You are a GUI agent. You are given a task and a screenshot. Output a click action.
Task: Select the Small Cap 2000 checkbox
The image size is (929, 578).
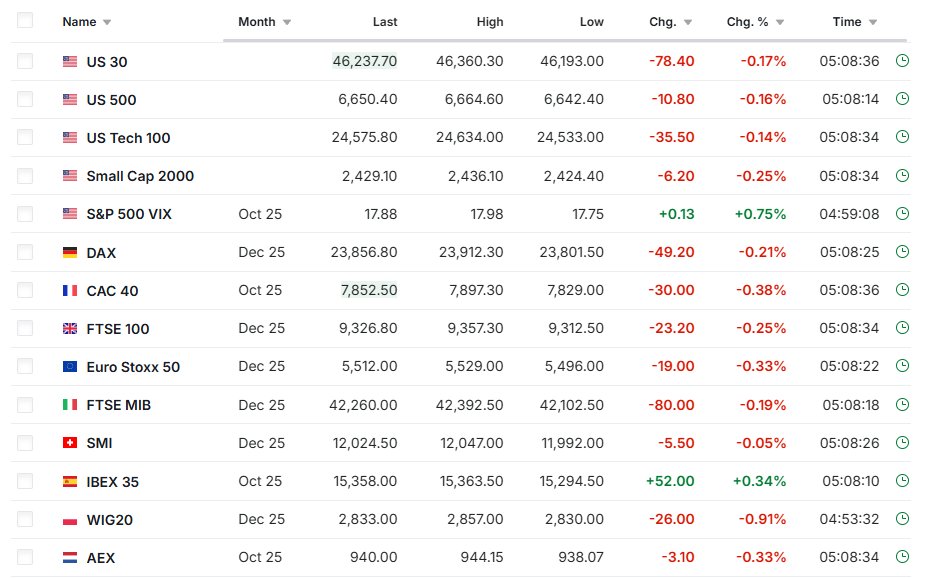25,176
